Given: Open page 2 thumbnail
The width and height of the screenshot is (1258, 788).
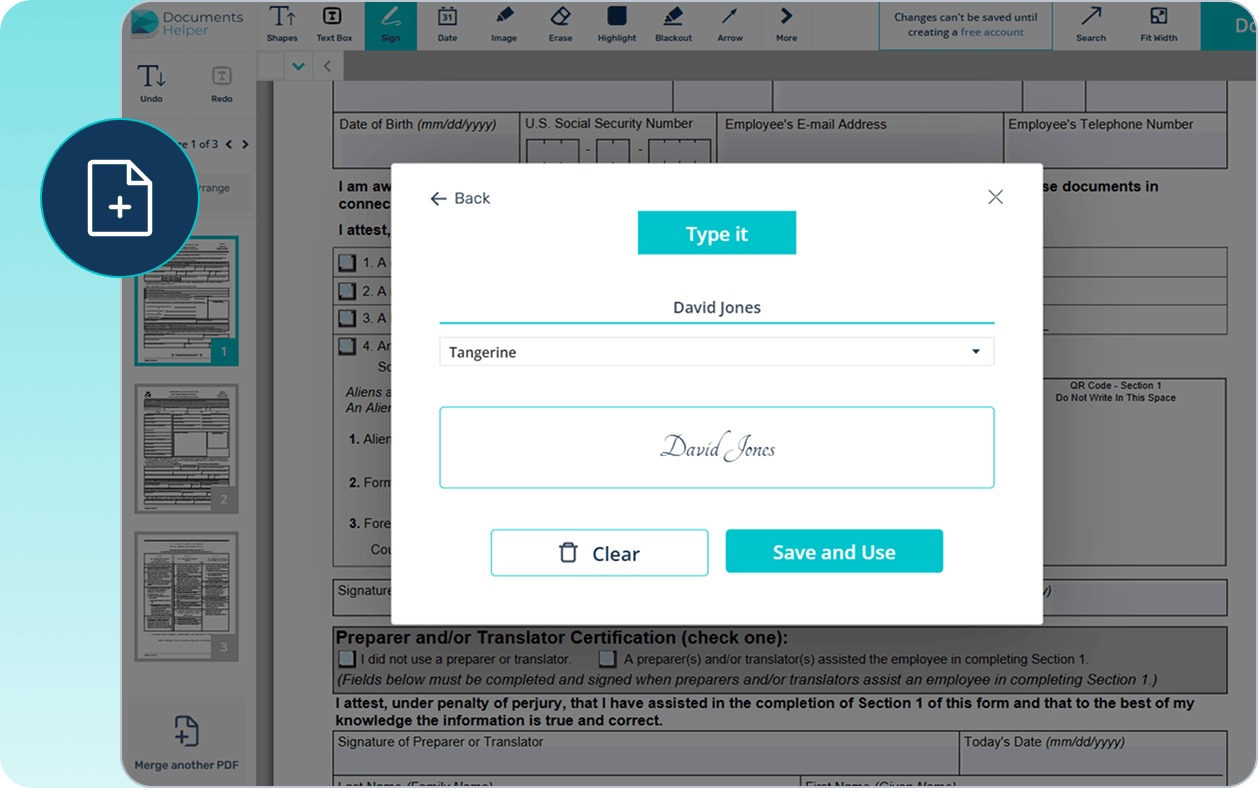Looking at the screenshot, I should coord(187,449).
